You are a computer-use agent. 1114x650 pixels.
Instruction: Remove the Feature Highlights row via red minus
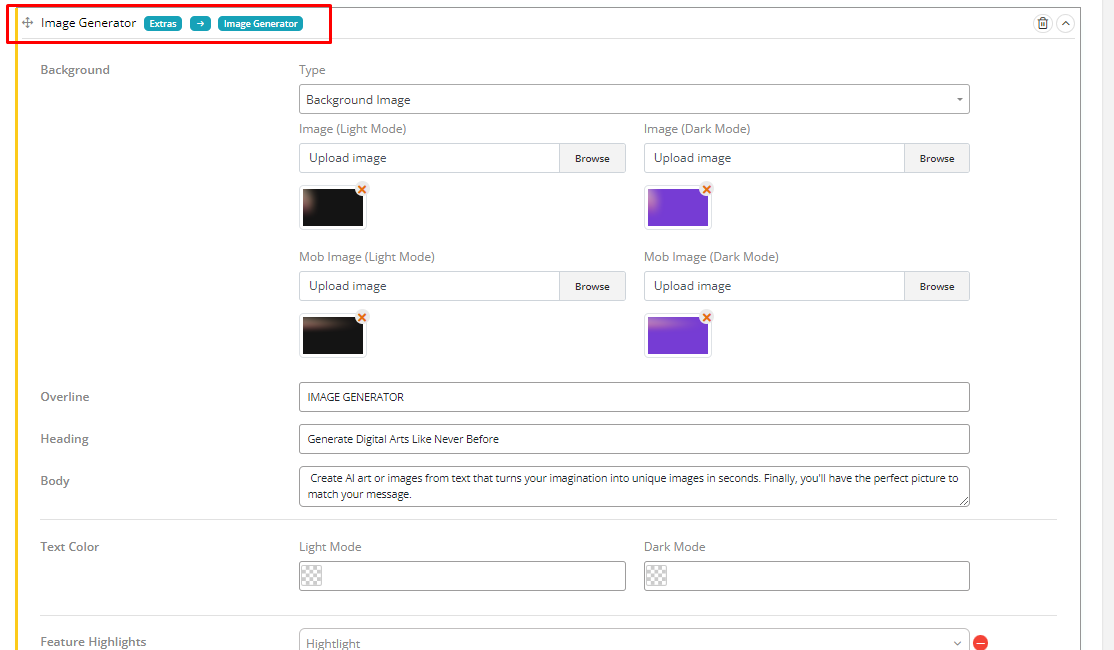pos(980,643)
